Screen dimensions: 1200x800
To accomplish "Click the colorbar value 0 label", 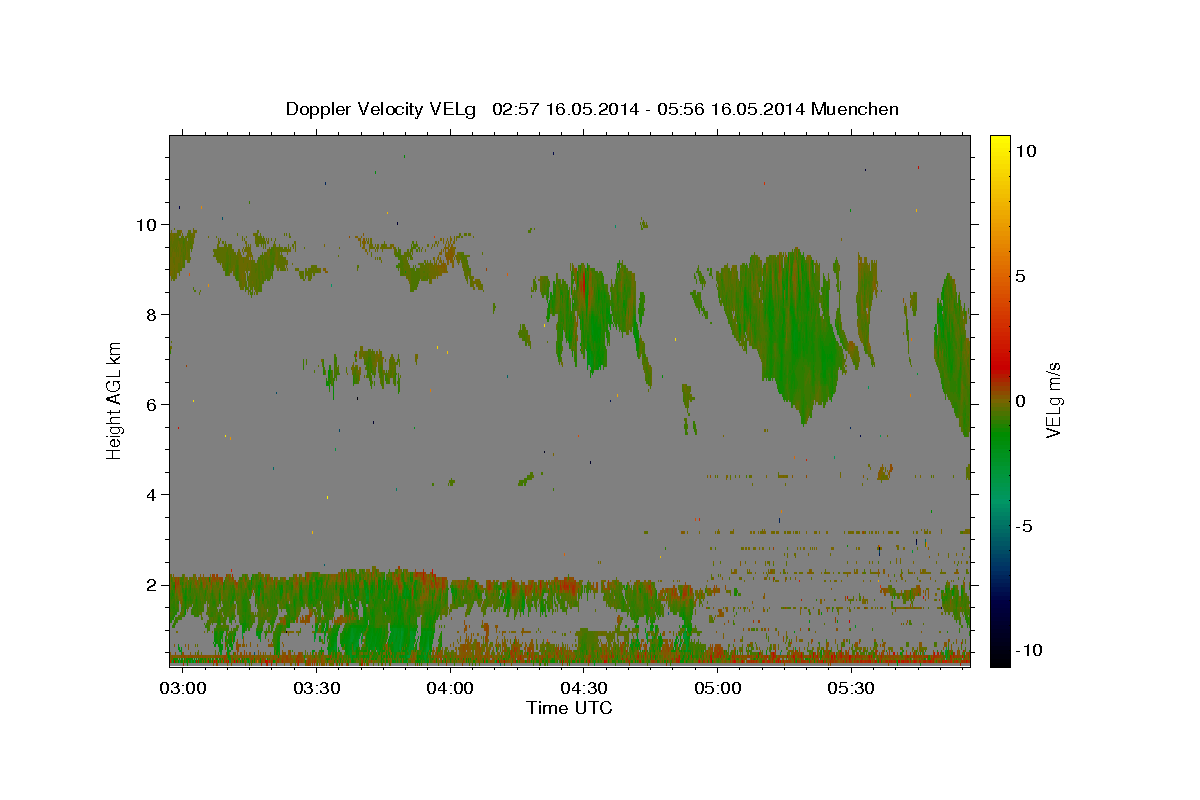I will coord(1021,400).
